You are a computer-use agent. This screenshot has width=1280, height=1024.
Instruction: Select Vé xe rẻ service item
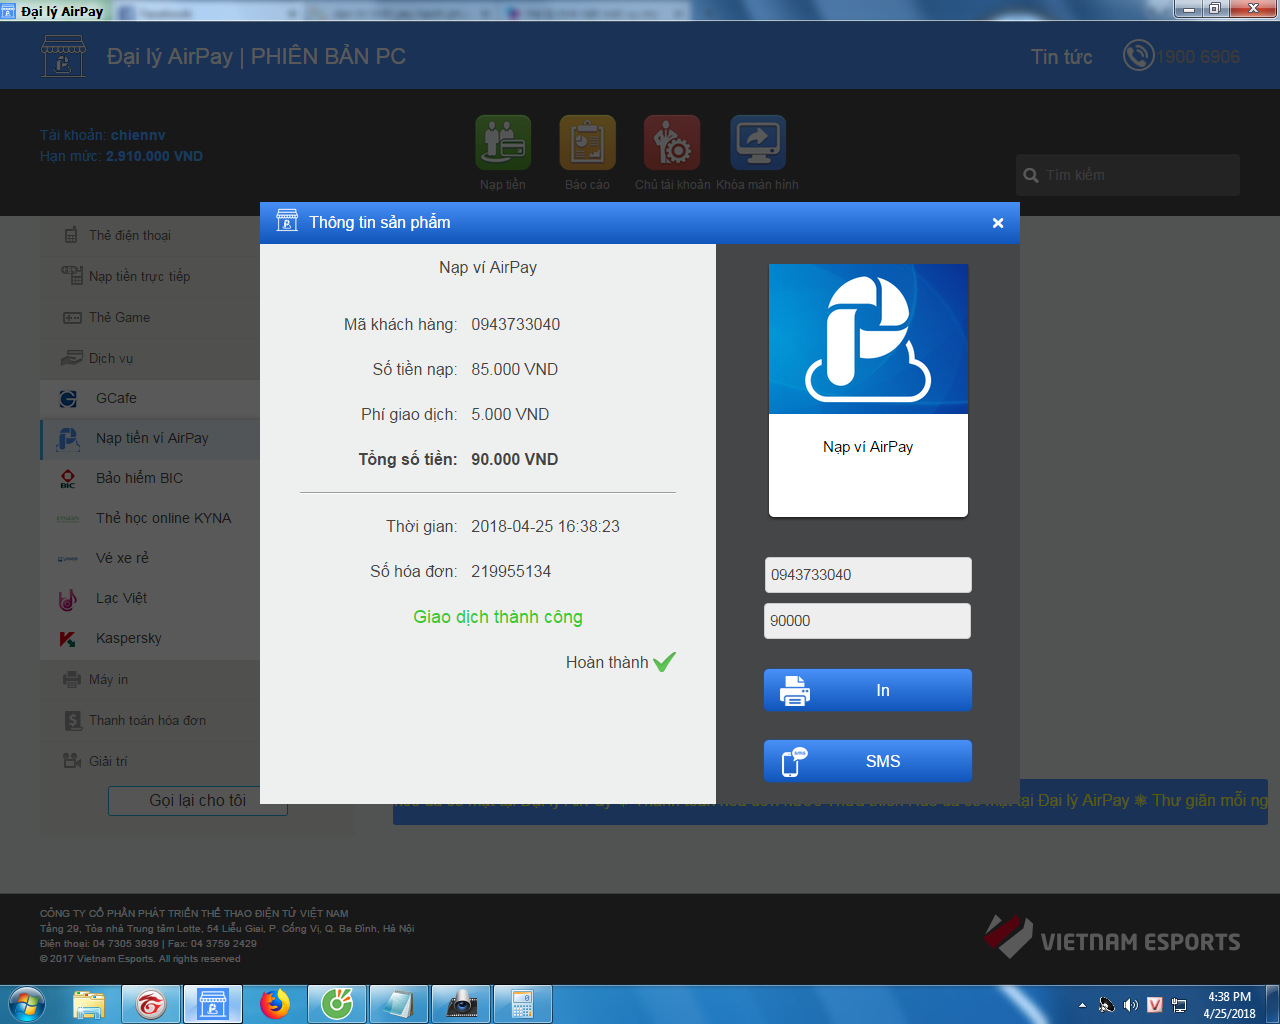coord(150,558)
